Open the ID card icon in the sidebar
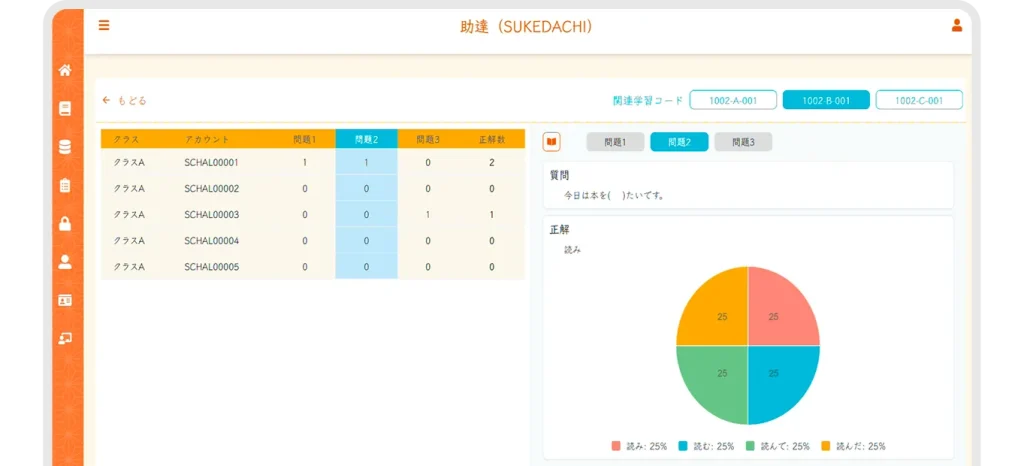1024x466 pixels. (x=65, y=300)
